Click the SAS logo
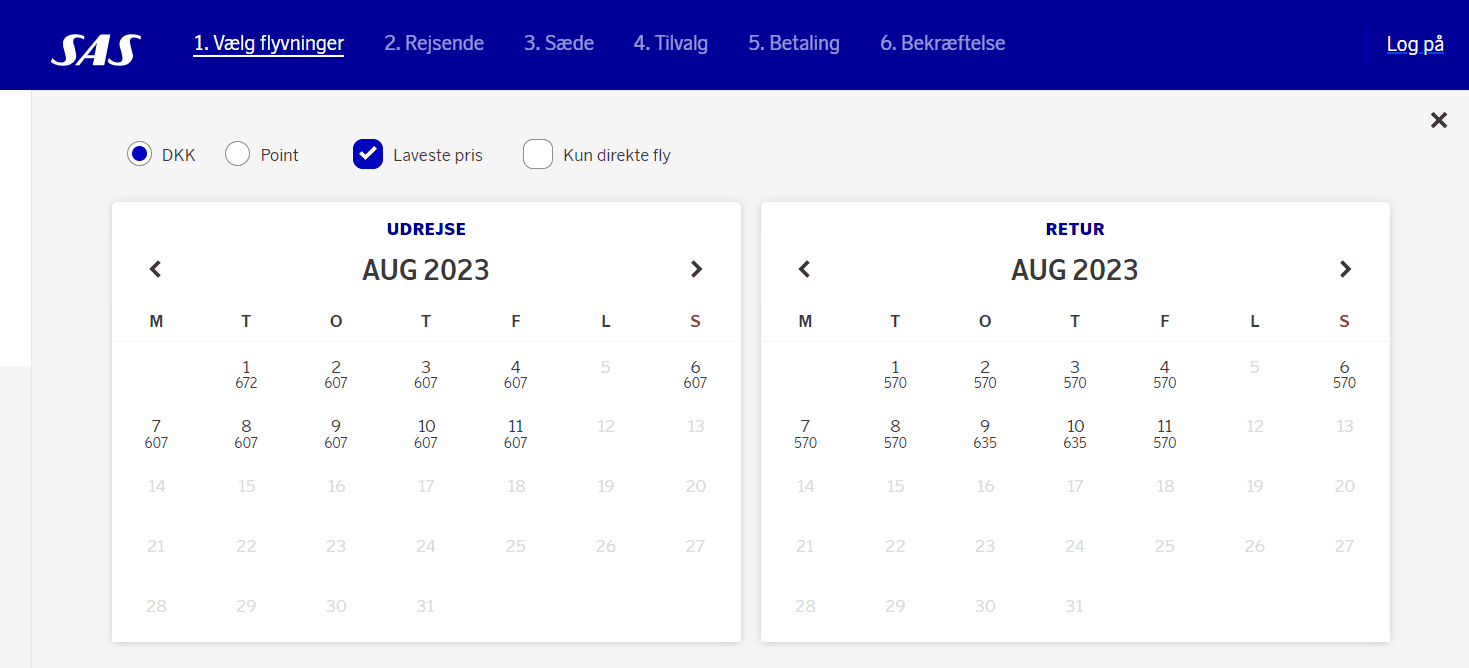Viewport: 1469px width, 668px height. (96, 49)
